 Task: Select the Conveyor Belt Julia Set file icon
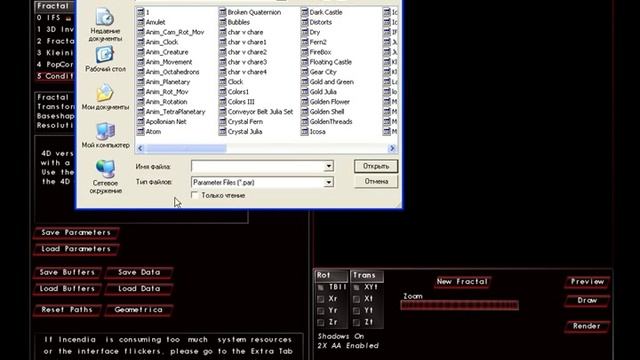coord(223,111)
